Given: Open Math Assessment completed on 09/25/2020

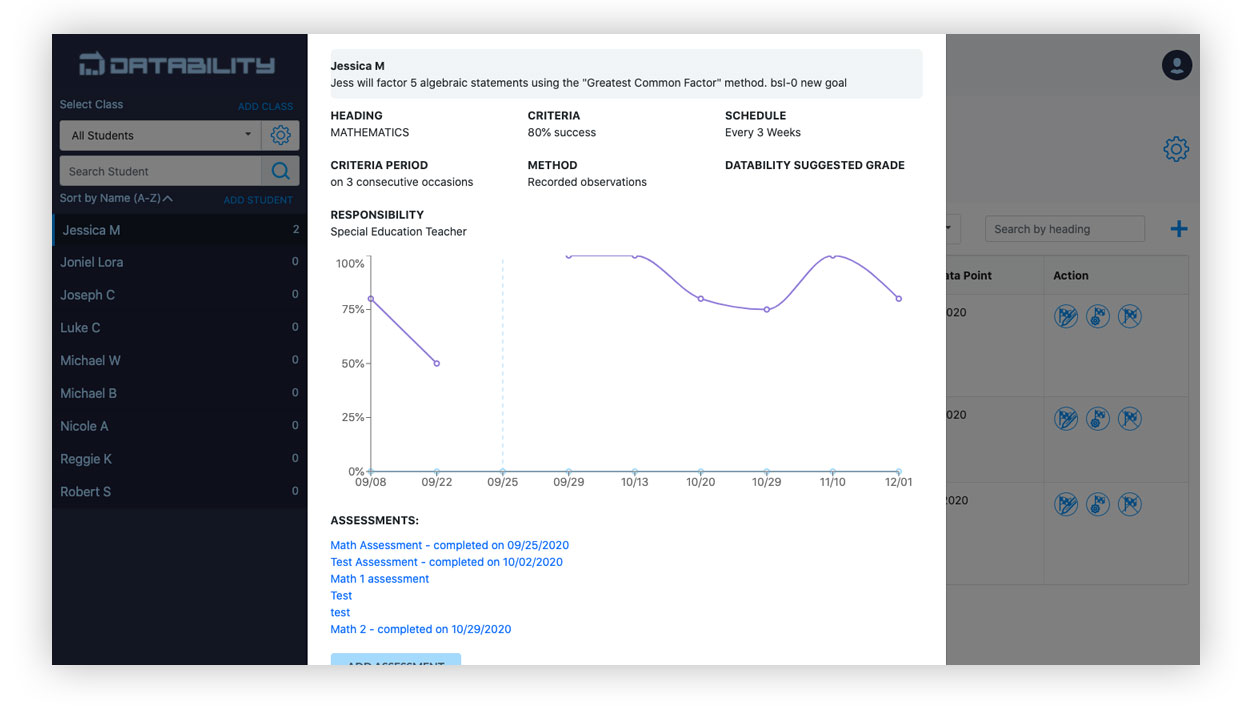Looking at the screenshot, I should [x=449, y=545].
